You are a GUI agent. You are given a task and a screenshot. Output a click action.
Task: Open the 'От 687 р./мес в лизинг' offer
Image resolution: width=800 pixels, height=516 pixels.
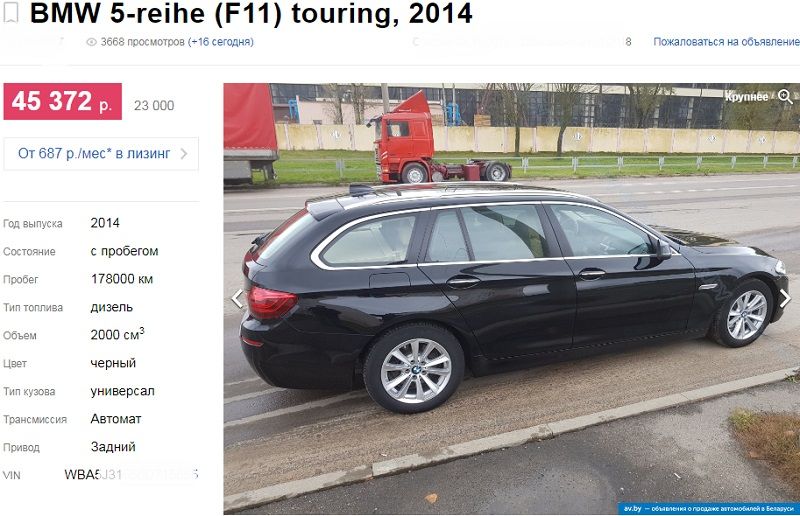[x=101, y=154]
